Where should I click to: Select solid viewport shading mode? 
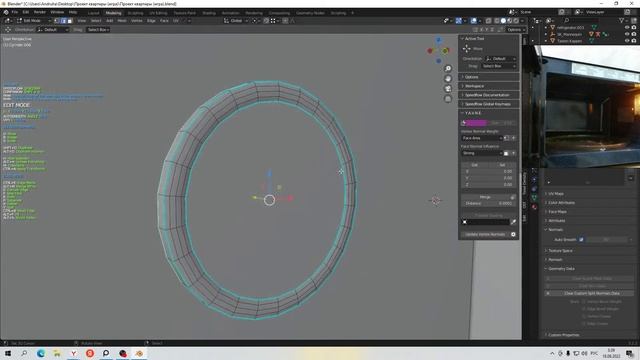[503, 21]
